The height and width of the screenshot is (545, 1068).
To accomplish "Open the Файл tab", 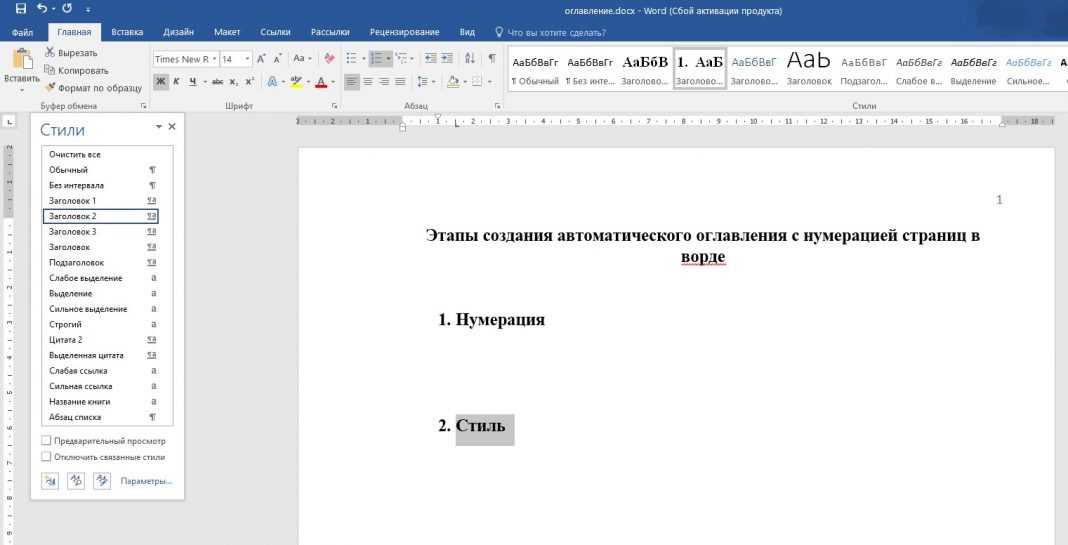I will pyautogui.click(x=22, y=32).
